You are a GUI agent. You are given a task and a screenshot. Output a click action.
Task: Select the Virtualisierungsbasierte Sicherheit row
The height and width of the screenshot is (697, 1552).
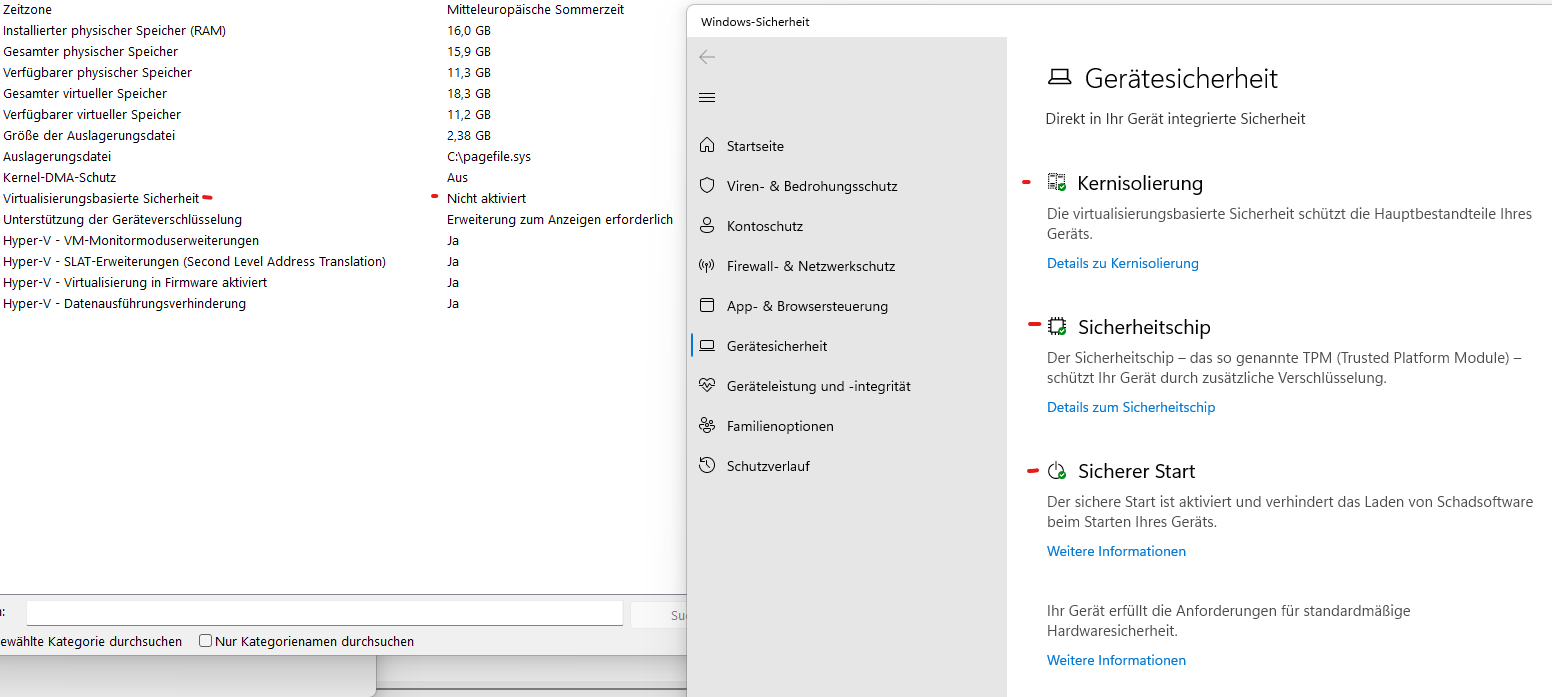[x=101, y=199]
